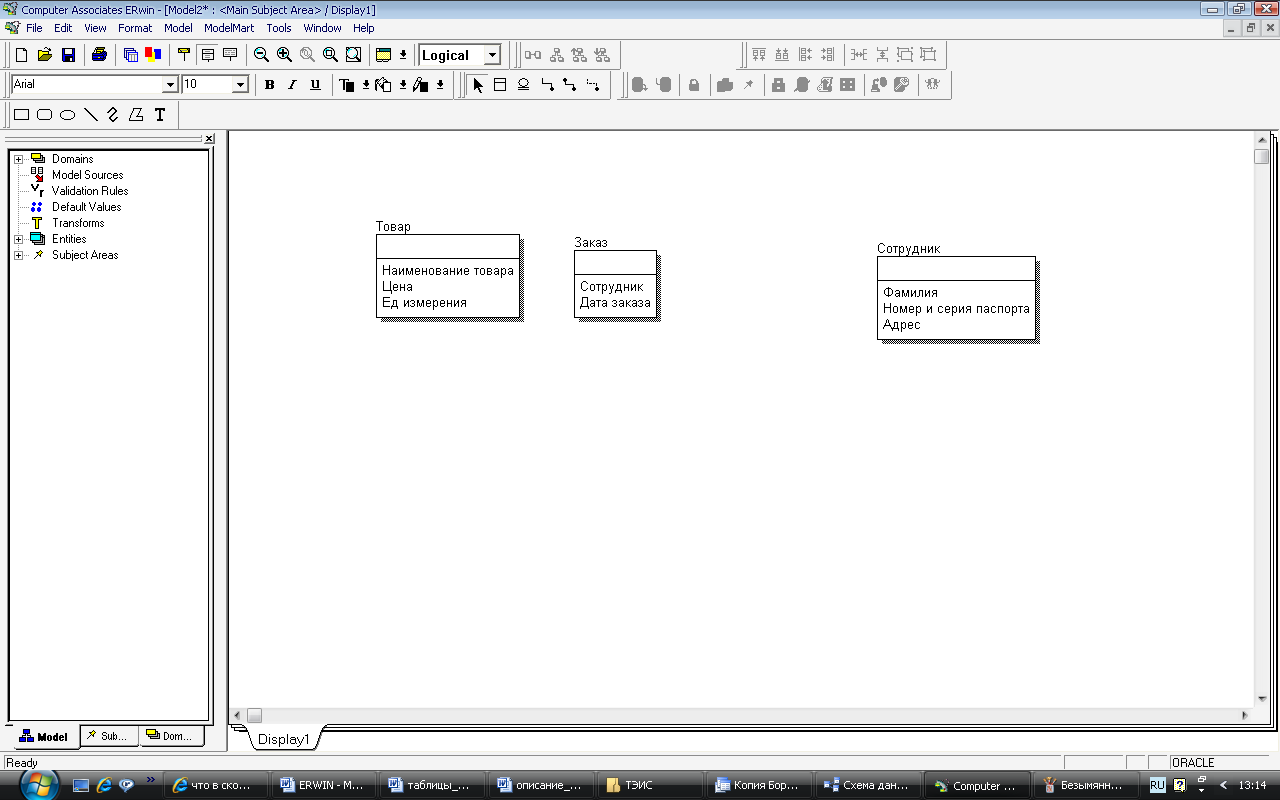Click RU language indicator in tray
Viewport: 1280px width, 800px height.
point(1157,785)
